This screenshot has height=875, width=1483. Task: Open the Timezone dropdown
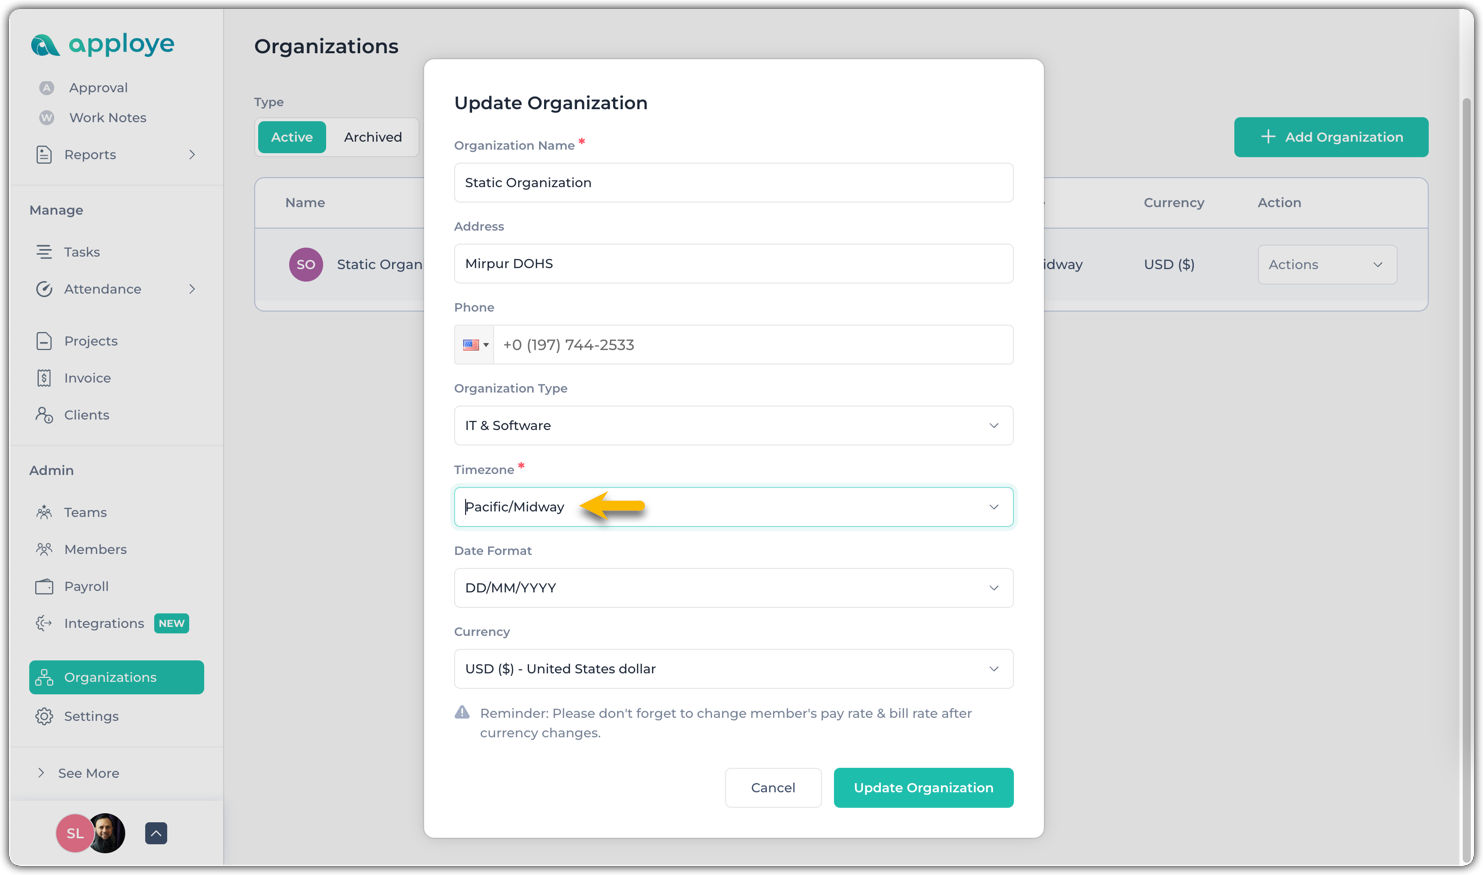pyautogui.click(x=733, y=507)
